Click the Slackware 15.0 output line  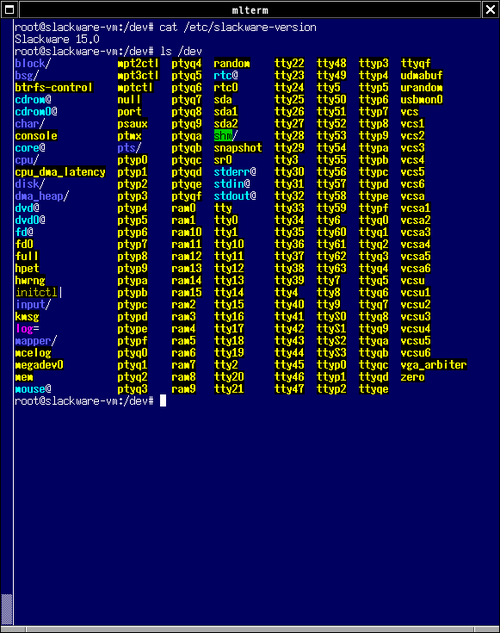pyautogui.click(x=57, y=40)
